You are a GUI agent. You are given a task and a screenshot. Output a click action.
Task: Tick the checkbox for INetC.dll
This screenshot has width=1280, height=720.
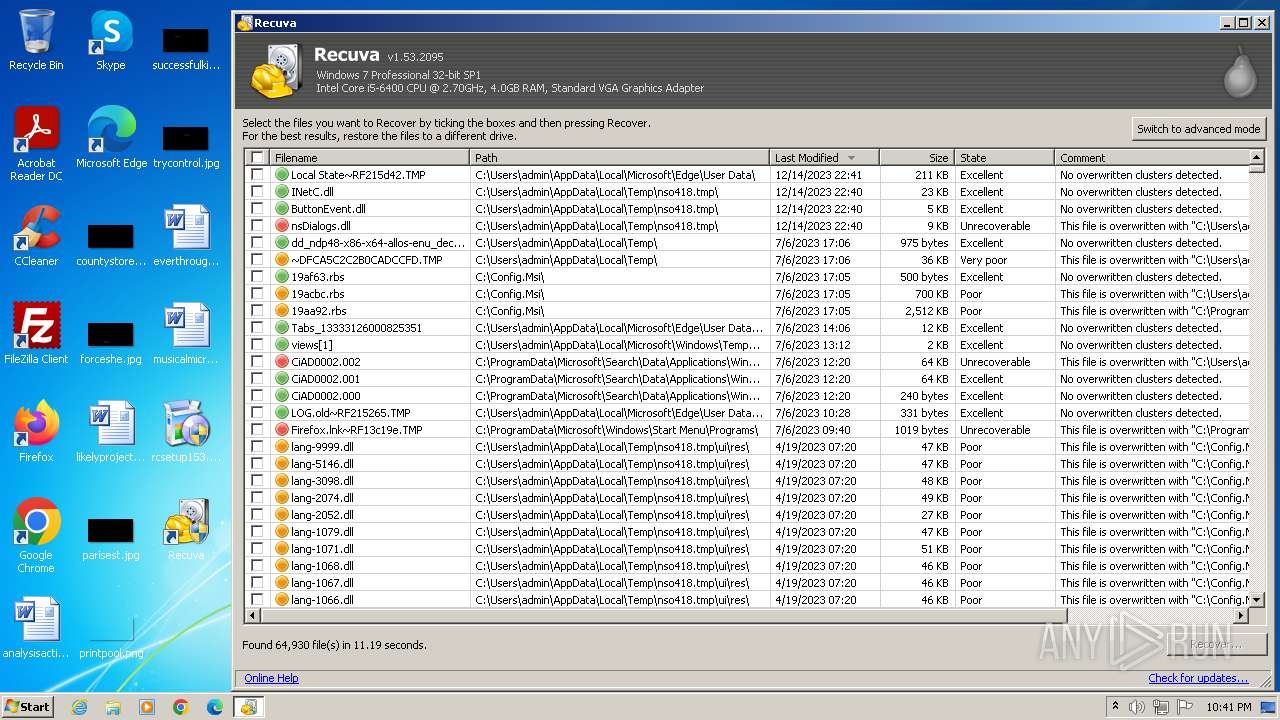[257, 192]
